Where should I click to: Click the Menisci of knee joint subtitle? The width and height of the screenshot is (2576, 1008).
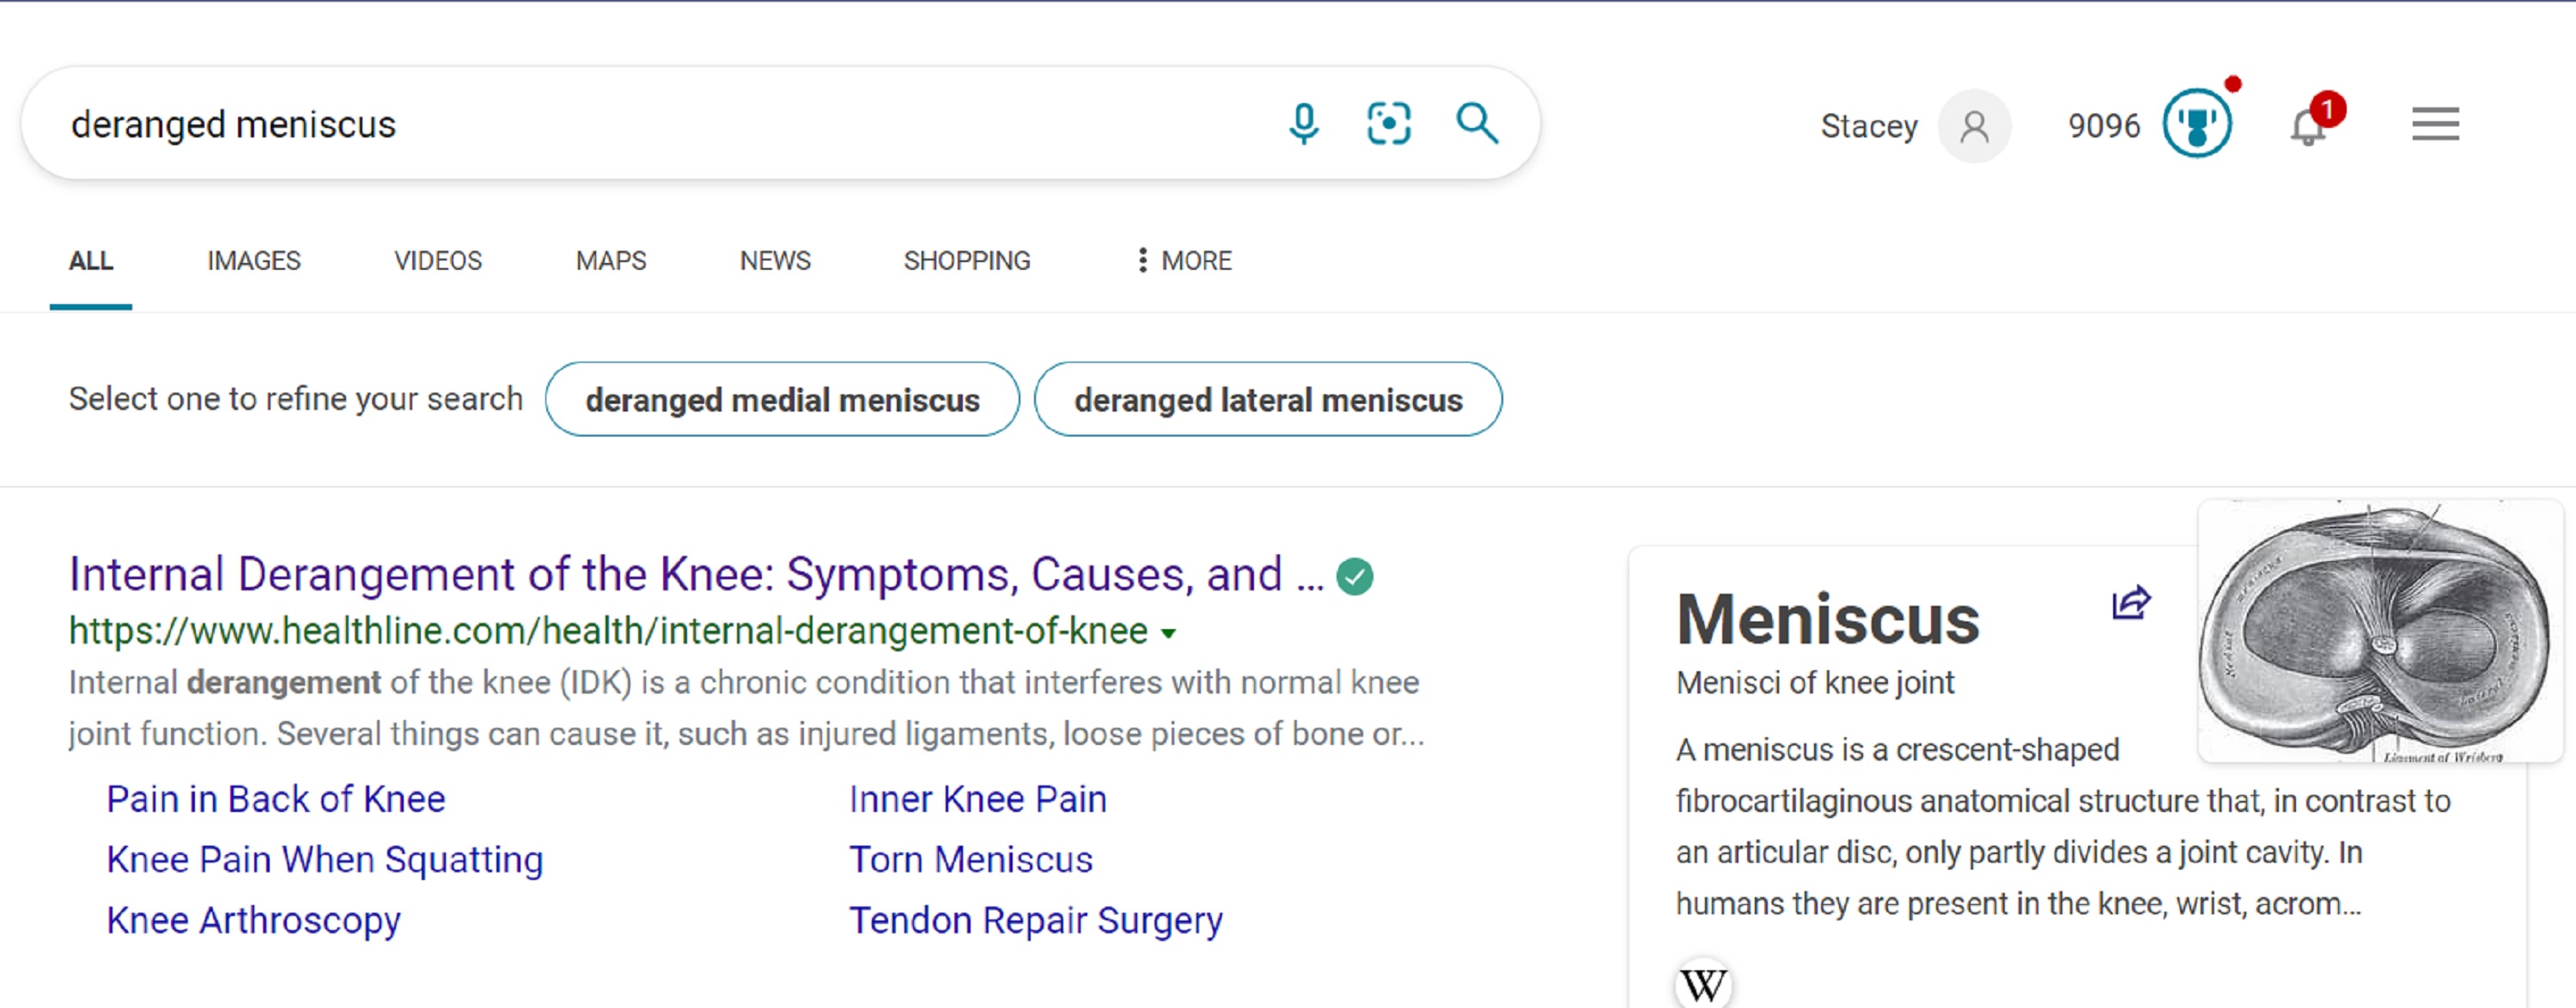[x=1815, y=683]
